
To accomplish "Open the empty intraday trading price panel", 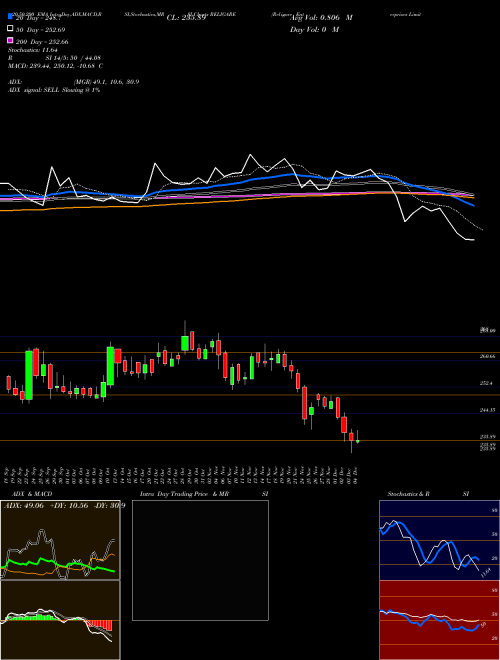I will (200, 560).
